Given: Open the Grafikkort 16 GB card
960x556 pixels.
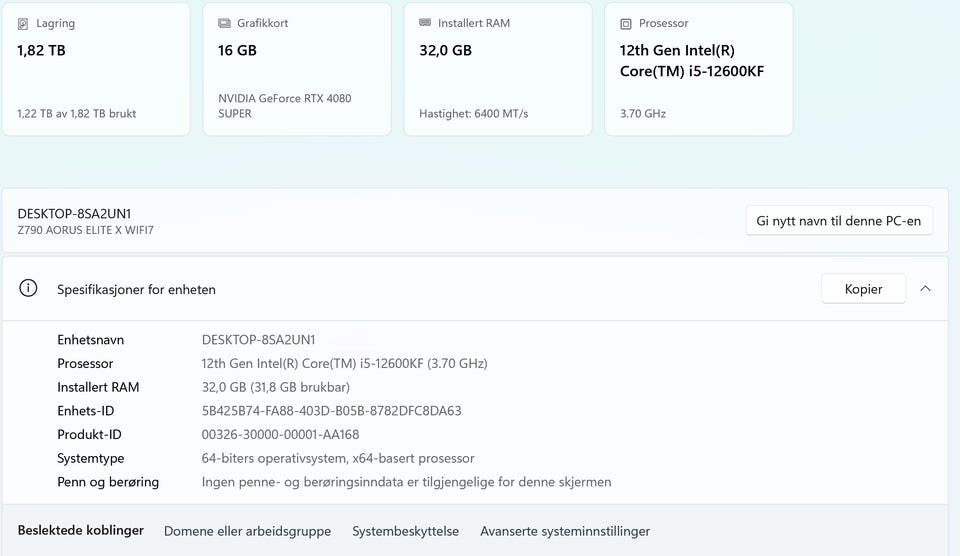Looking at the screenshot, I should [297, 69].
